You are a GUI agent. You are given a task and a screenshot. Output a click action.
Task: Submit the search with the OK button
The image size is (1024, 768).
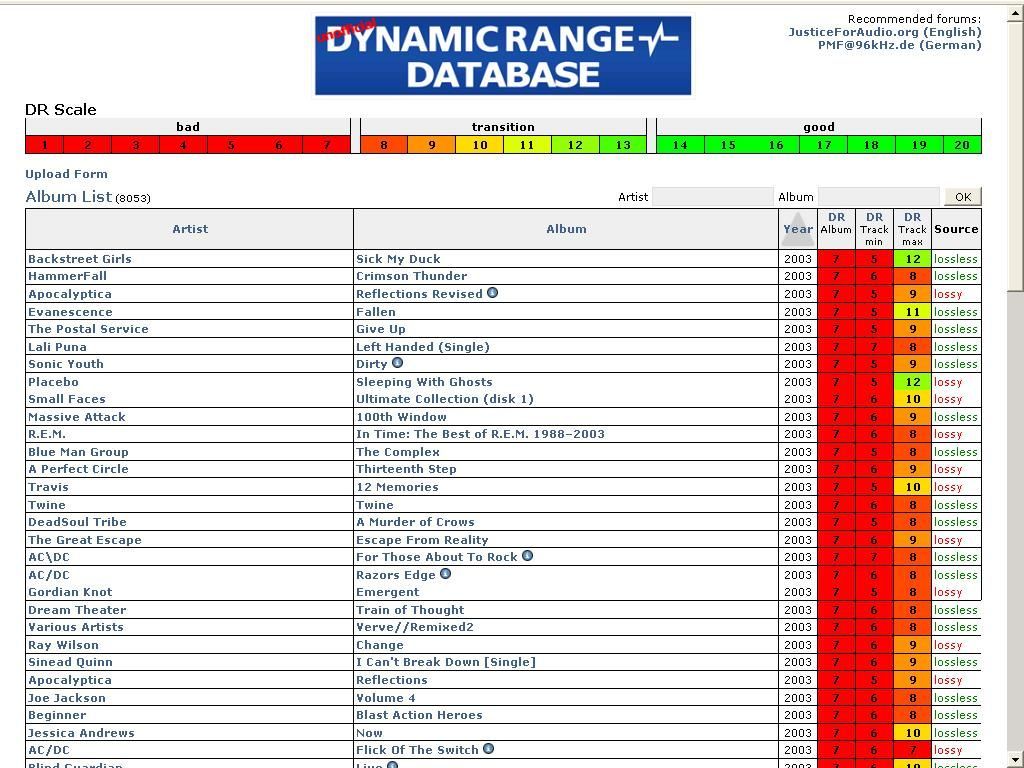click(x=963, y=197)
